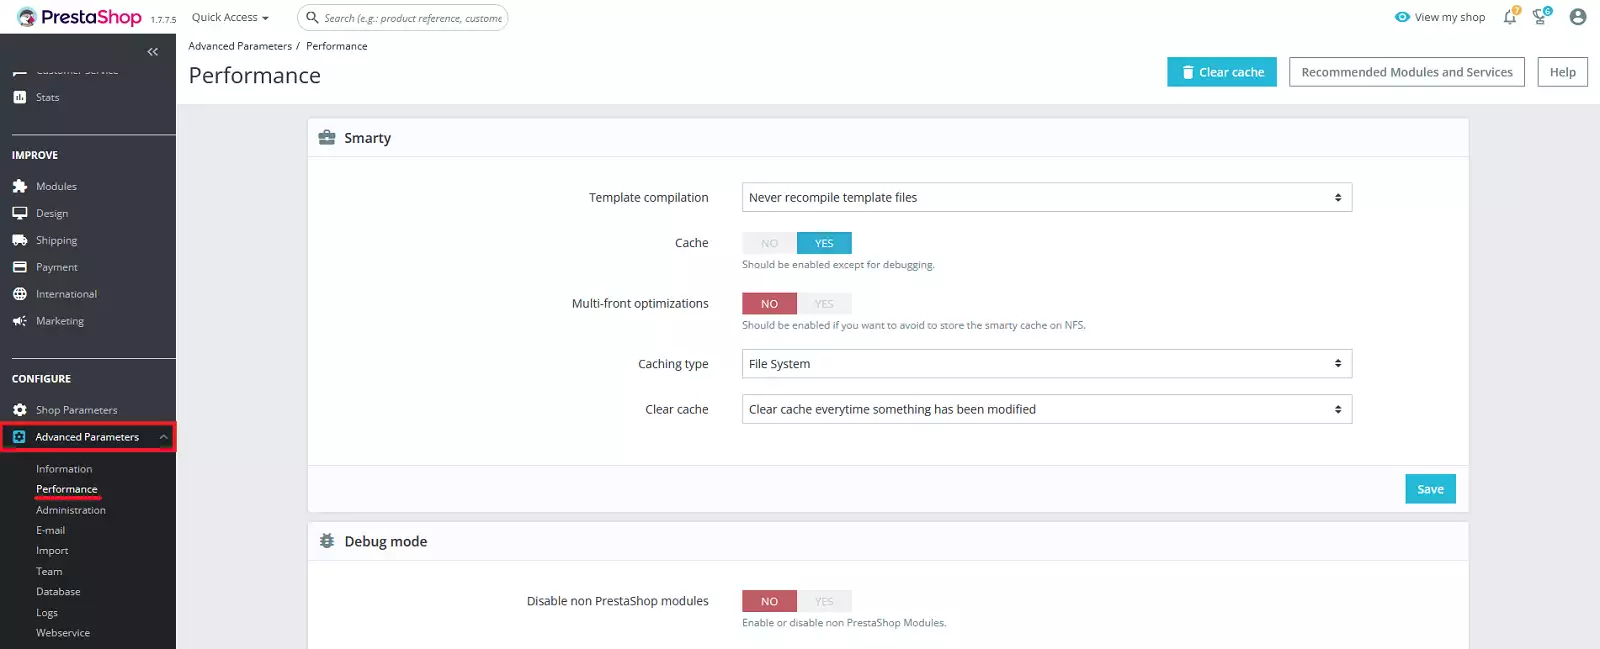Click the Modules puzzle icon
The height and width of the screenshot is (649, 1600).
(x=20, y=186)
